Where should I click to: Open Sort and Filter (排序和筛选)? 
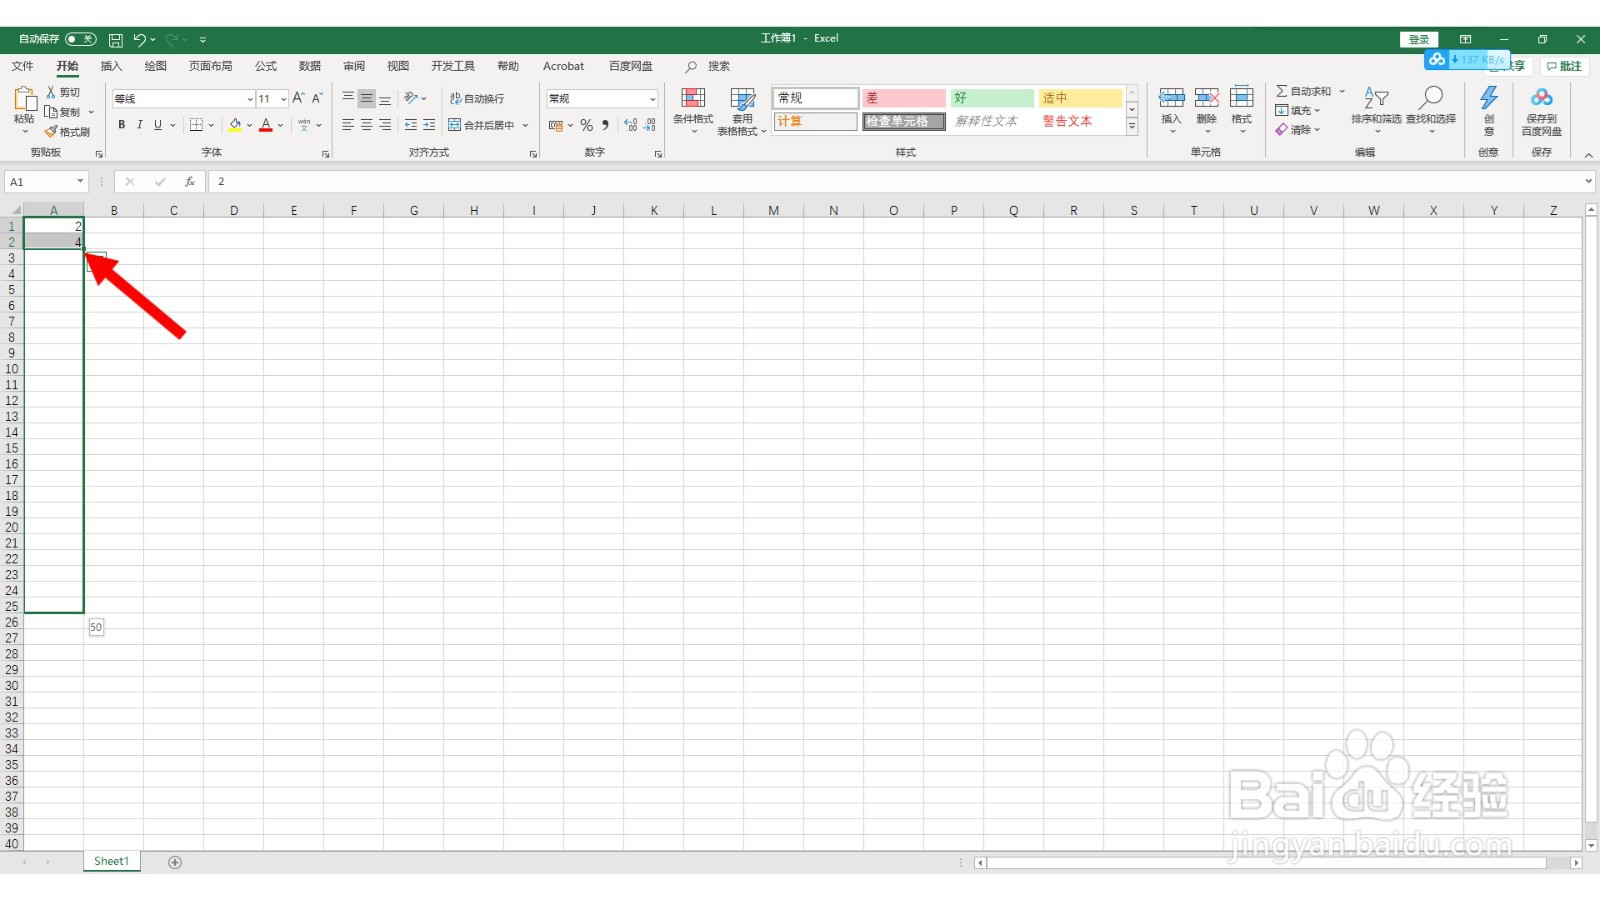point(1377,108)
